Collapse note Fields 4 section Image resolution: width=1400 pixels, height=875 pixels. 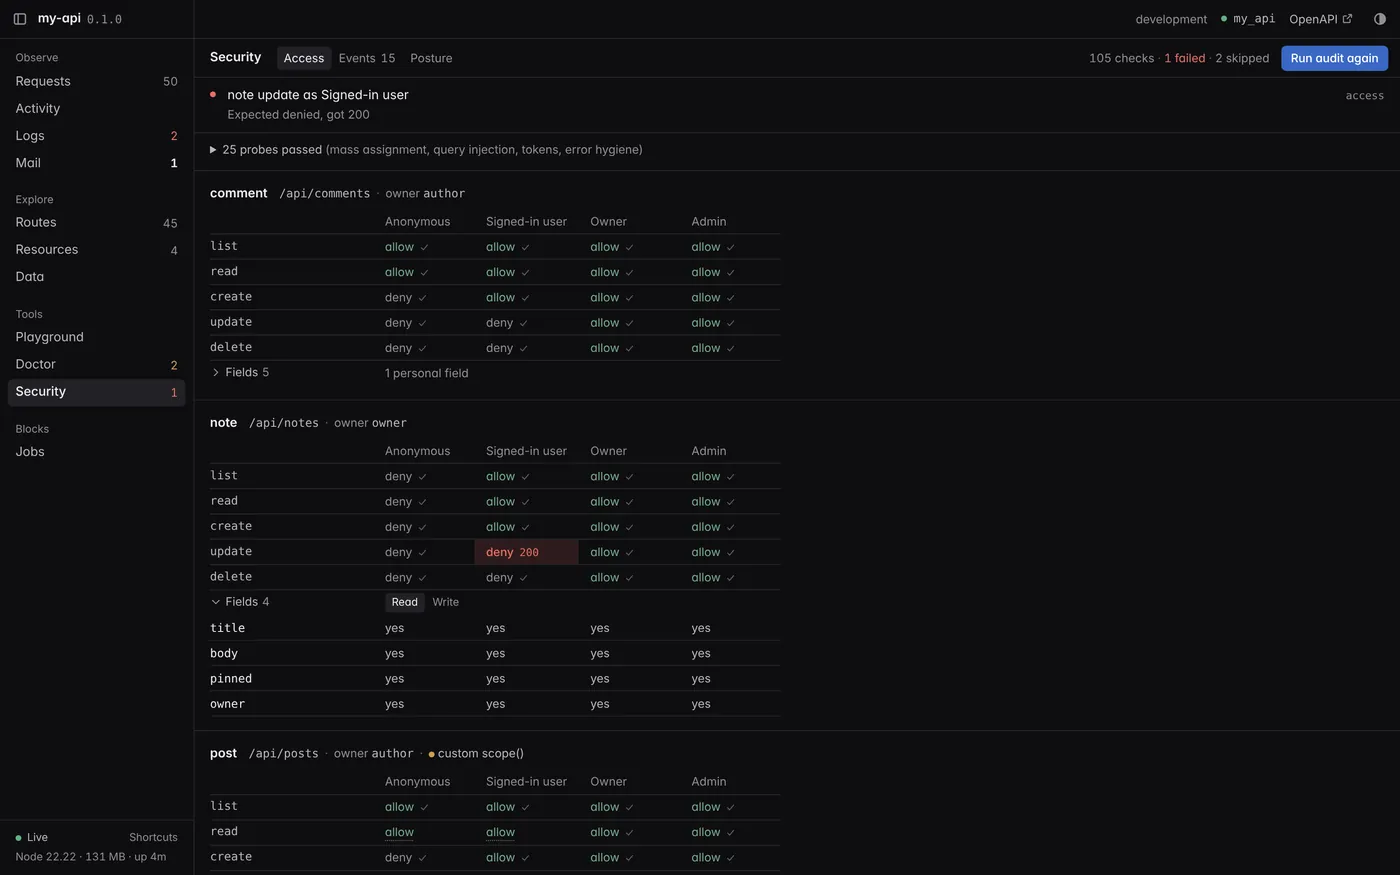(x=240, y=602)
